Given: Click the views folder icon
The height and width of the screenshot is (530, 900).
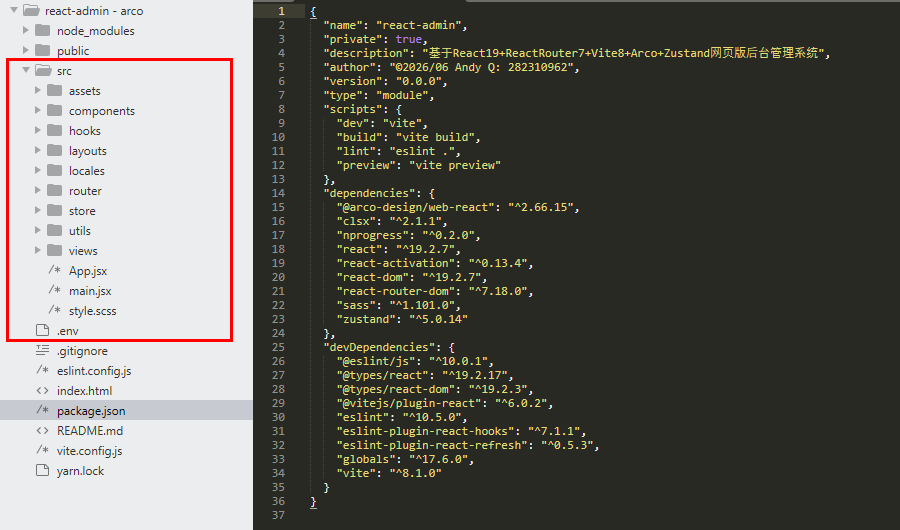Looking at the screenshot, I should (x=55, y=250).
